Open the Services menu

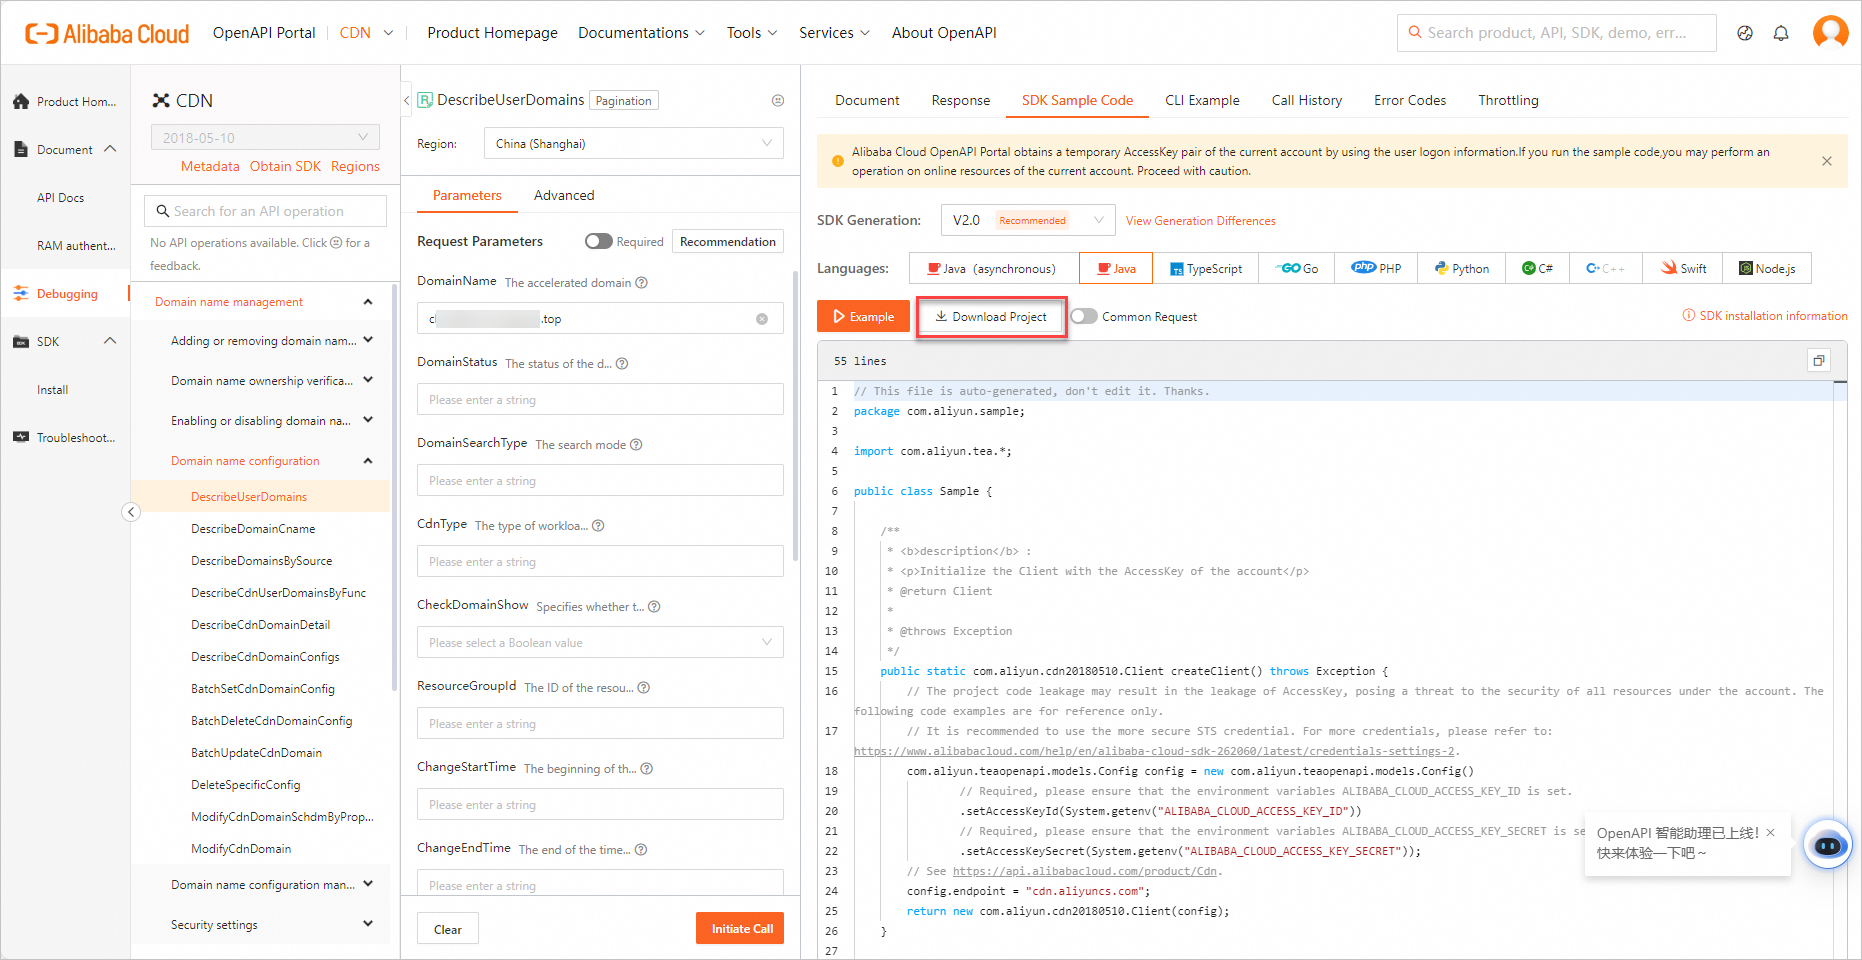[x=834, y=33]
